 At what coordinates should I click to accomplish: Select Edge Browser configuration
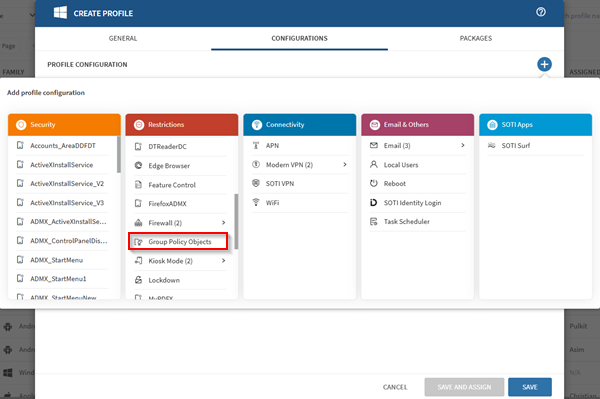coord(180,166)
